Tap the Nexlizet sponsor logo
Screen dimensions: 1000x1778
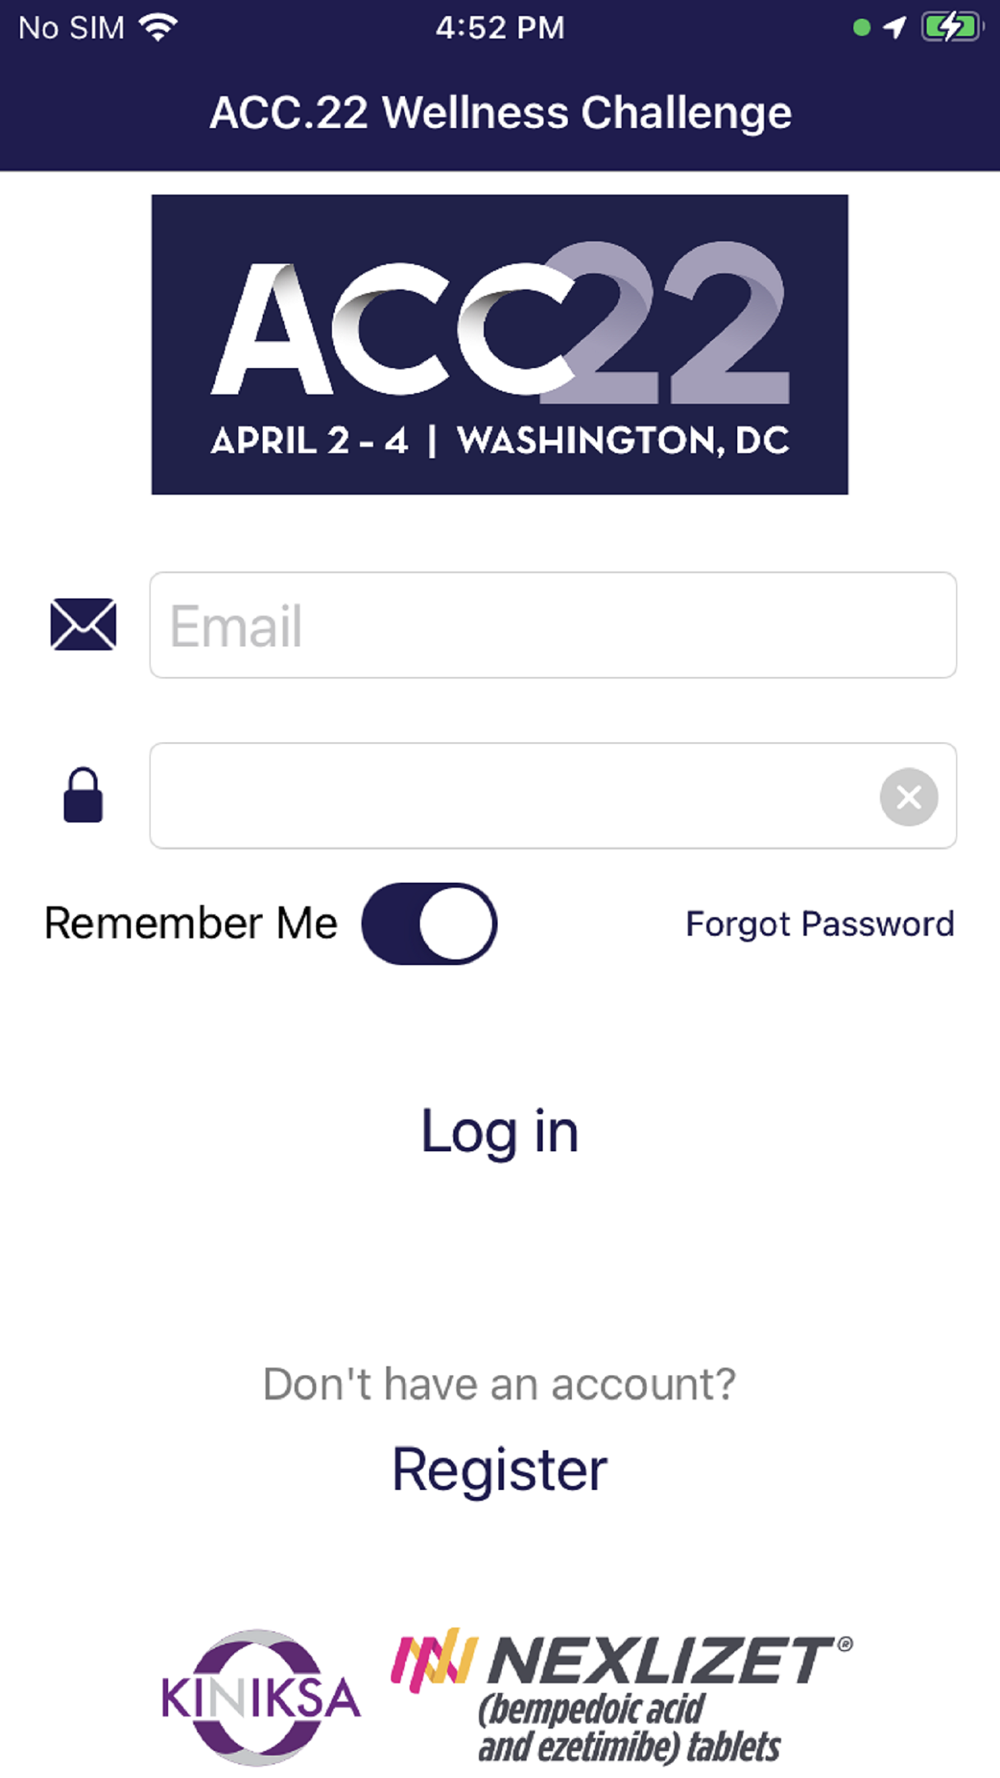pyautogui.click(x=622, y=1697)
